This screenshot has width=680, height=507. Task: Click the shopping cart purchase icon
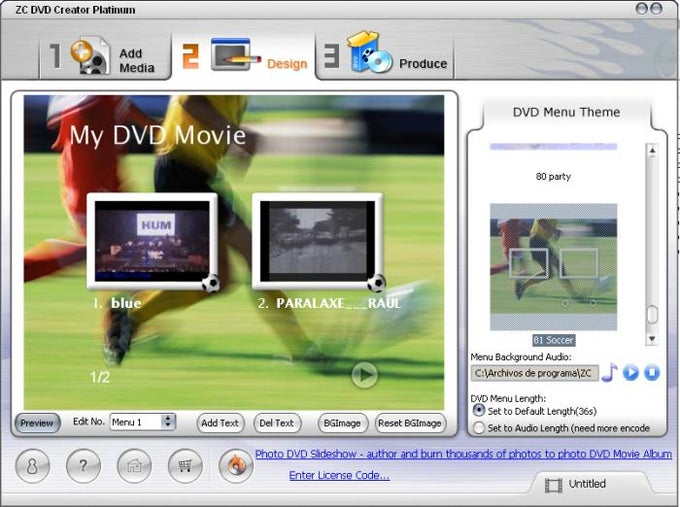(x=185, y=466)
